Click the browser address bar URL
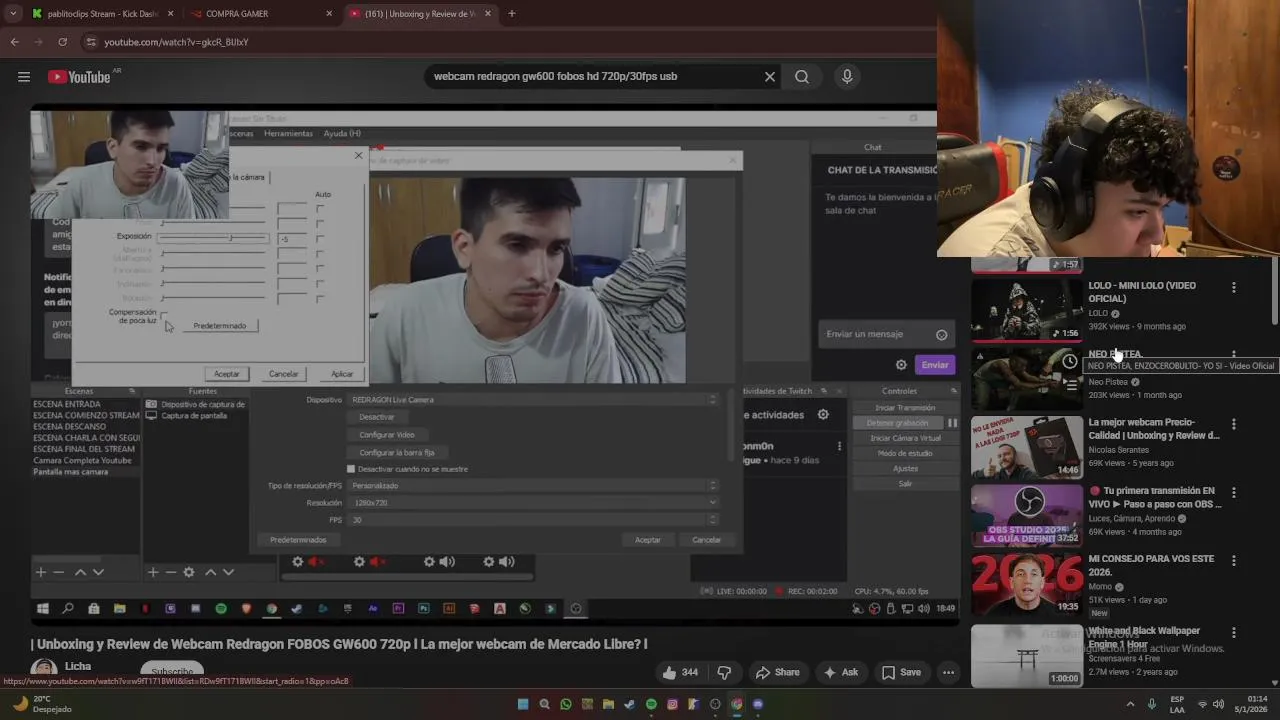1280x720 pixels. [x=176, y=42]
